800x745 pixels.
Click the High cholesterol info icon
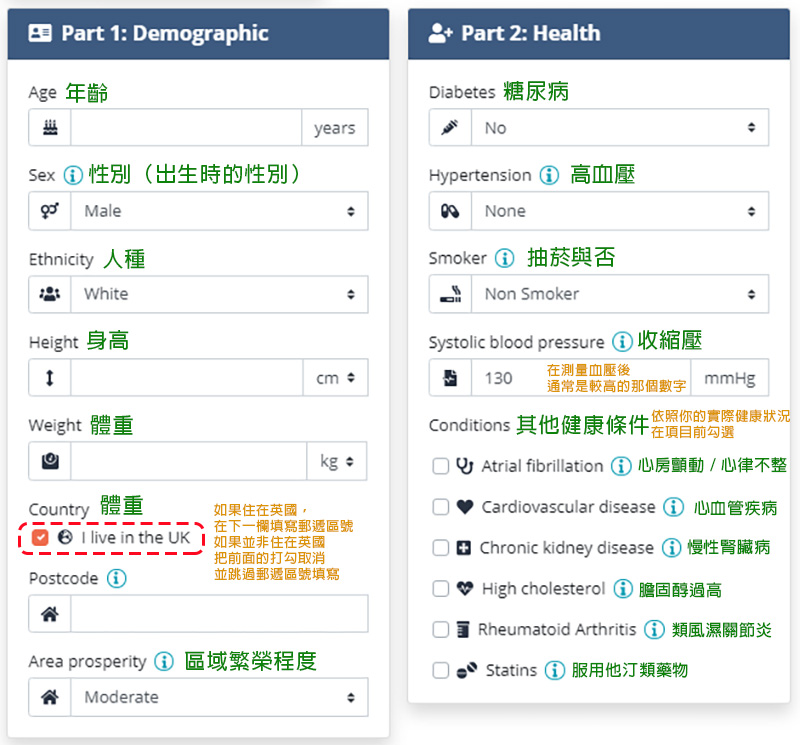pyautogui.click(x=622, y=589)
